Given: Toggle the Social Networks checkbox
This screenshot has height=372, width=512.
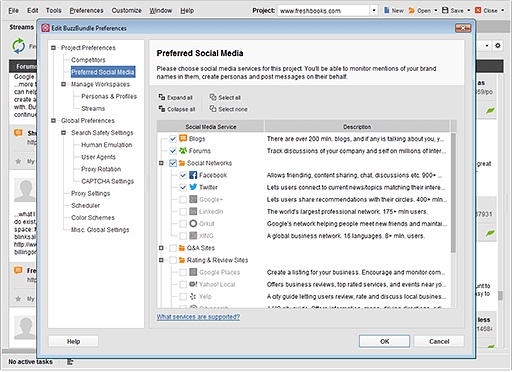Looking at the screenshot, I should pos(173,163).
